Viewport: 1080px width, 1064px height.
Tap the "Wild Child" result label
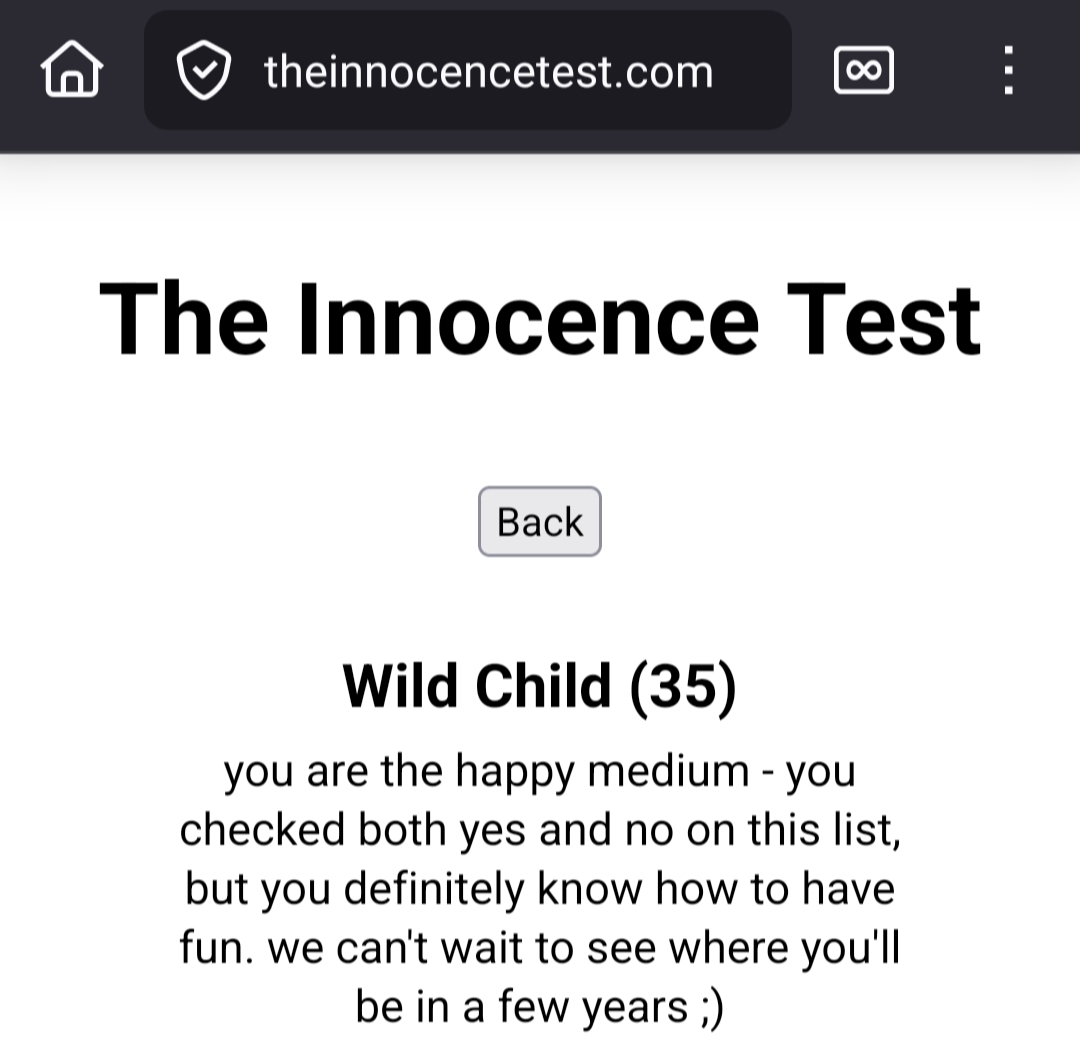coord(476,686)
